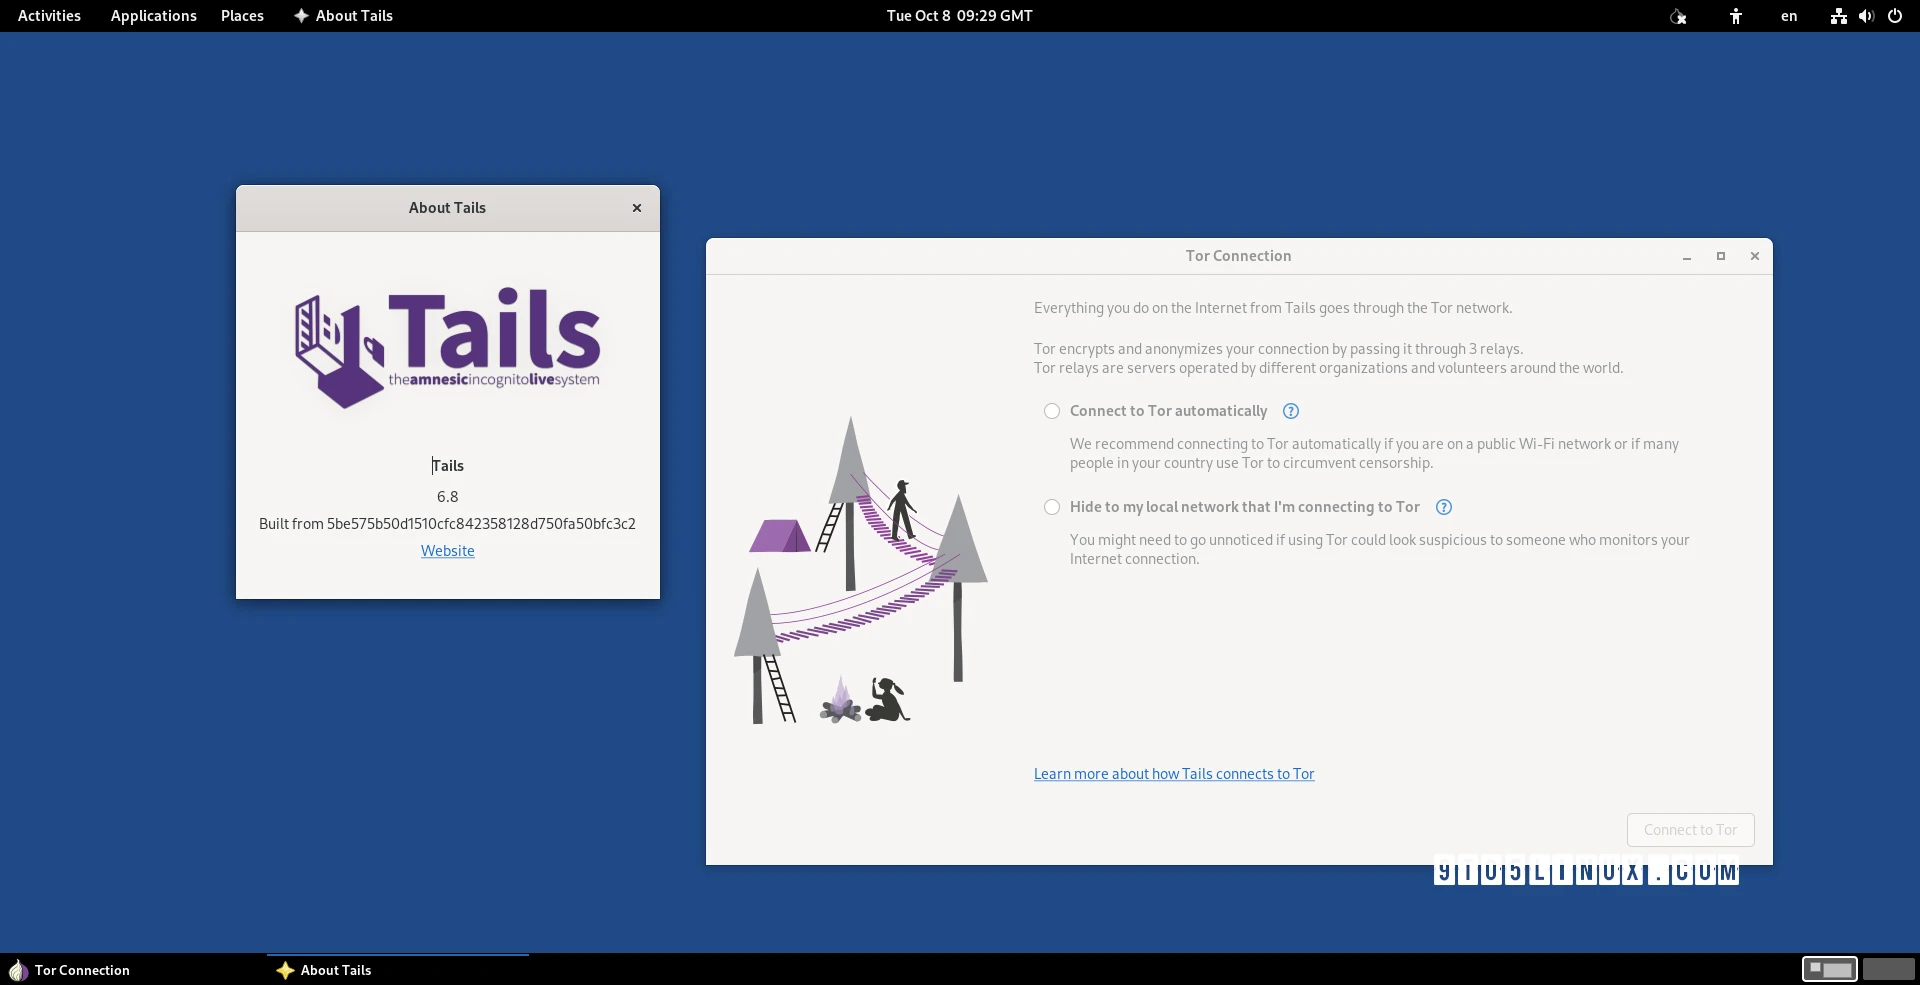
Task: Open Learn more about how Tails connects link
Action: coord(1174,774)
